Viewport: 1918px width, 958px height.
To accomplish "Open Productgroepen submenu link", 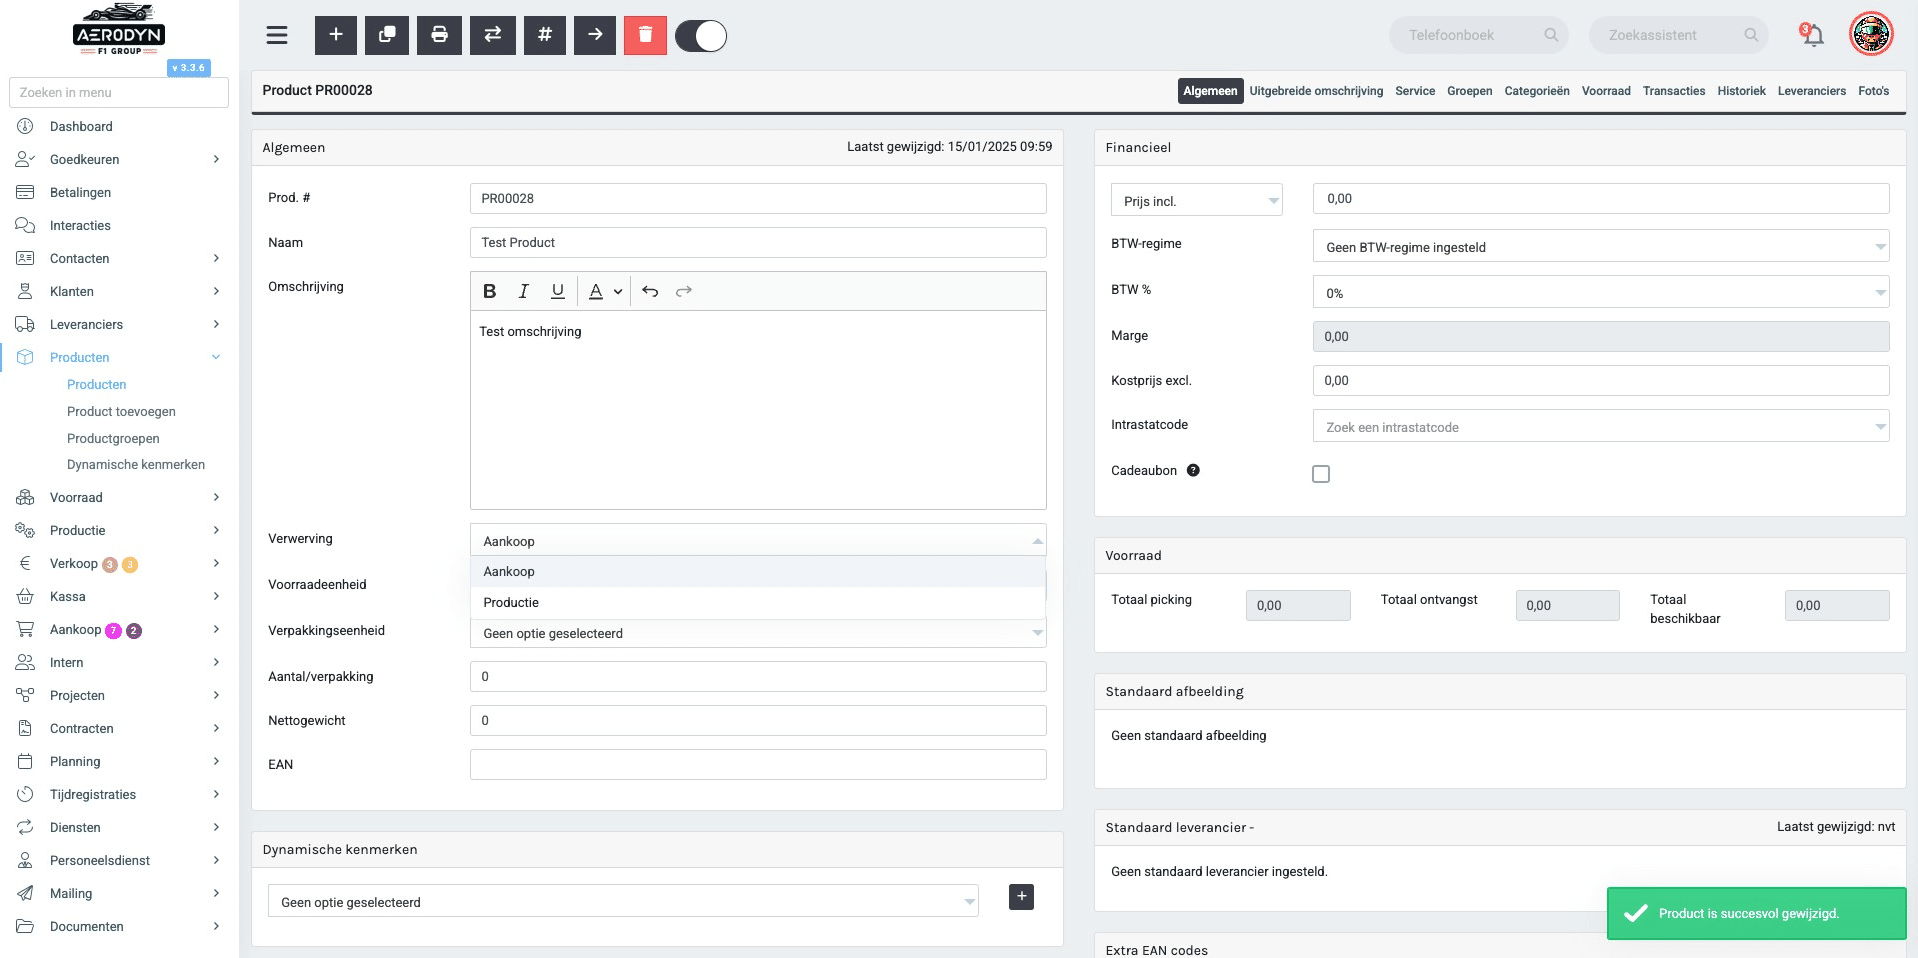I will tap(113, 438).
